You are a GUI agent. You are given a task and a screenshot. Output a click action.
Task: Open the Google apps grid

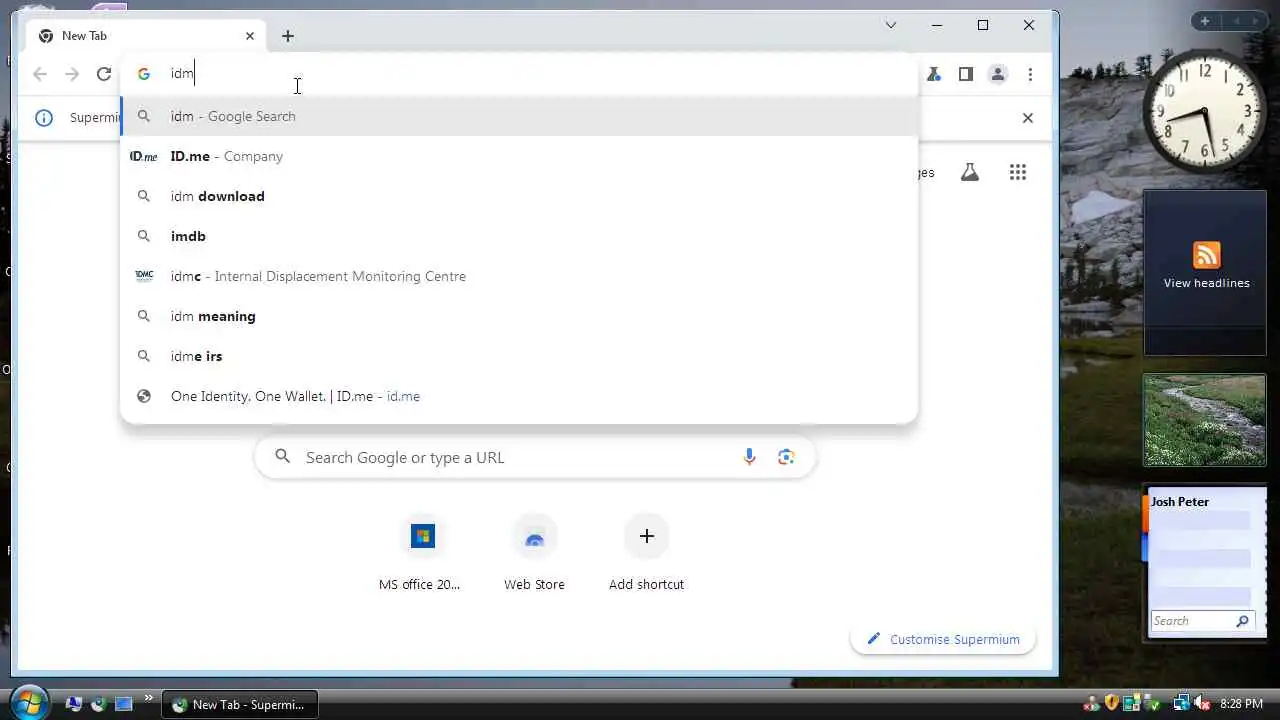coord(1018,172)
